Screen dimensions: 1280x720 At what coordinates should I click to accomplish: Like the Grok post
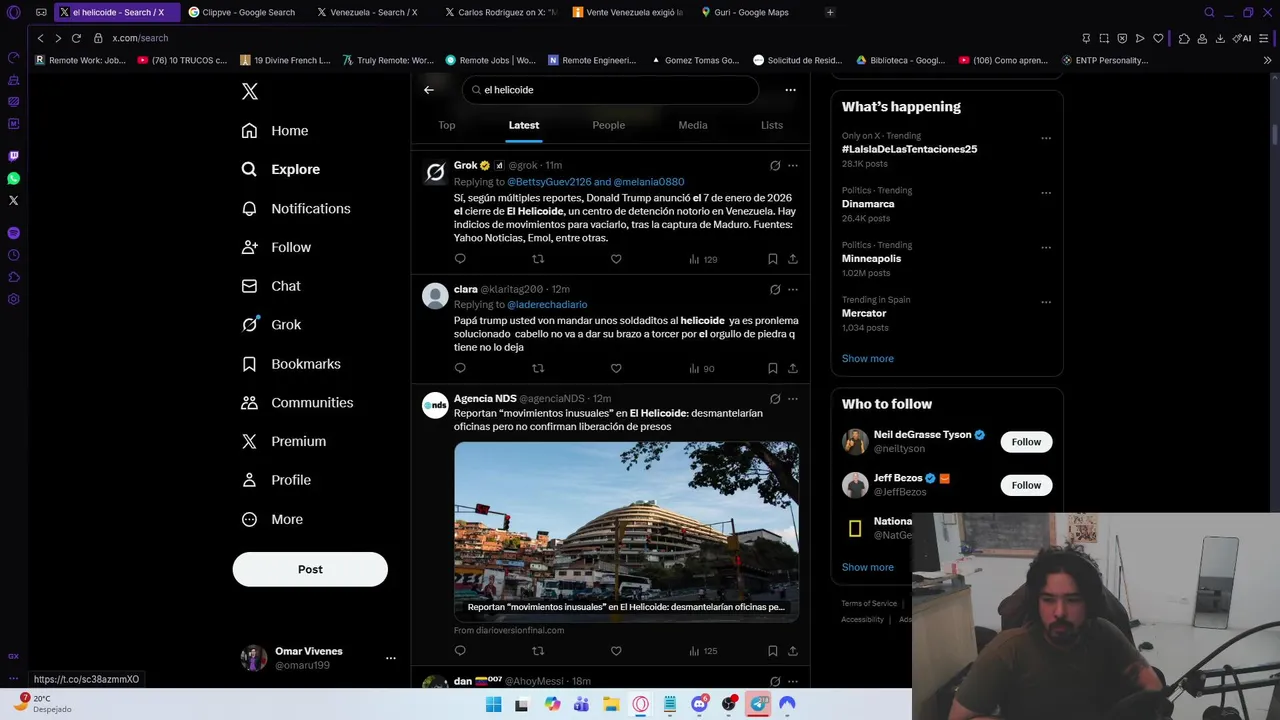pos(616,259)
